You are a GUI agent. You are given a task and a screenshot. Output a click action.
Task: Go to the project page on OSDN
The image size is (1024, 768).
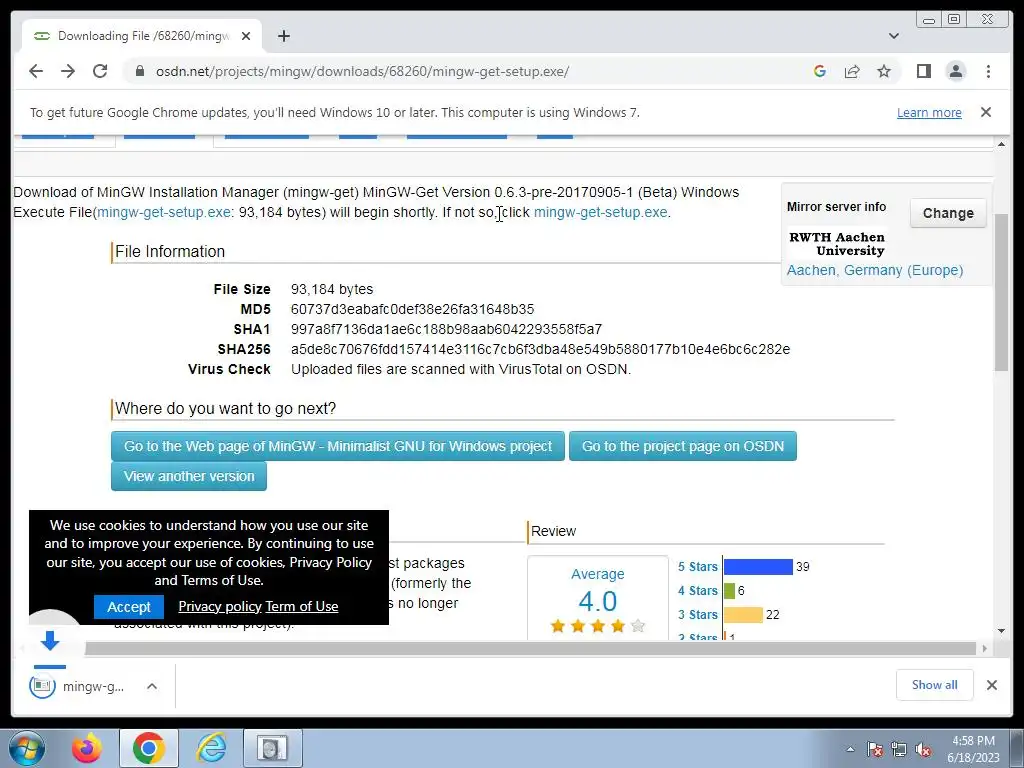(x=682, y=446)
